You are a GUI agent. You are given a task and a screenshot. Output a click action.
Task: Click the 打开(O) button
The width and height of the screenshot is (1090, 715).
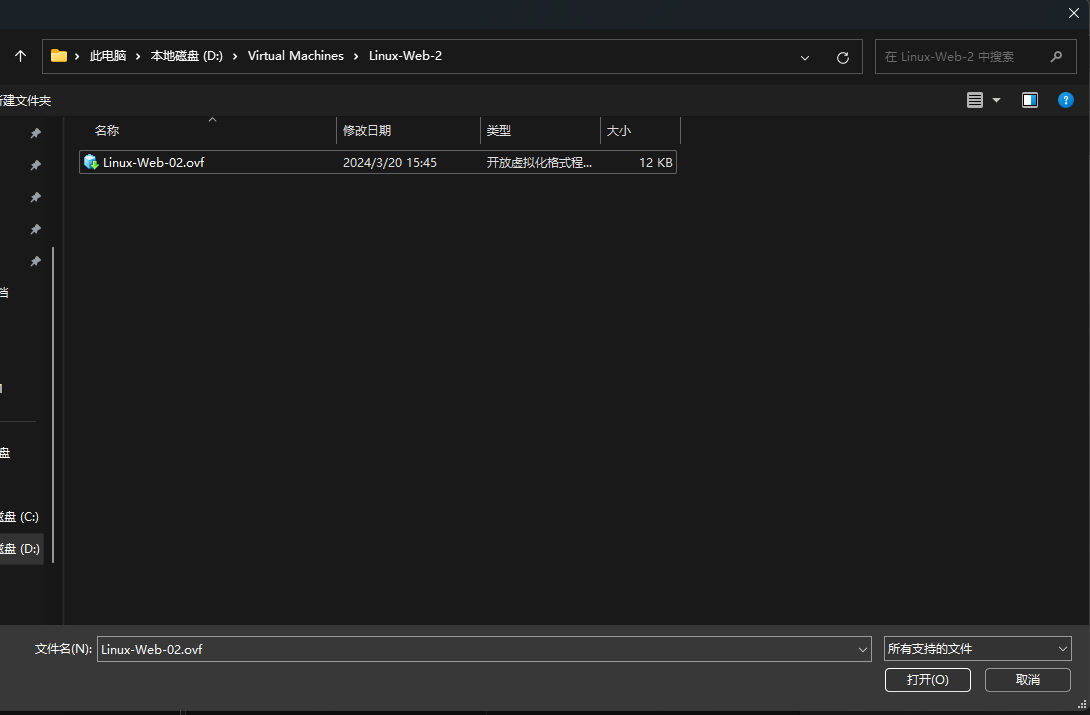click(x=926, y=680)
